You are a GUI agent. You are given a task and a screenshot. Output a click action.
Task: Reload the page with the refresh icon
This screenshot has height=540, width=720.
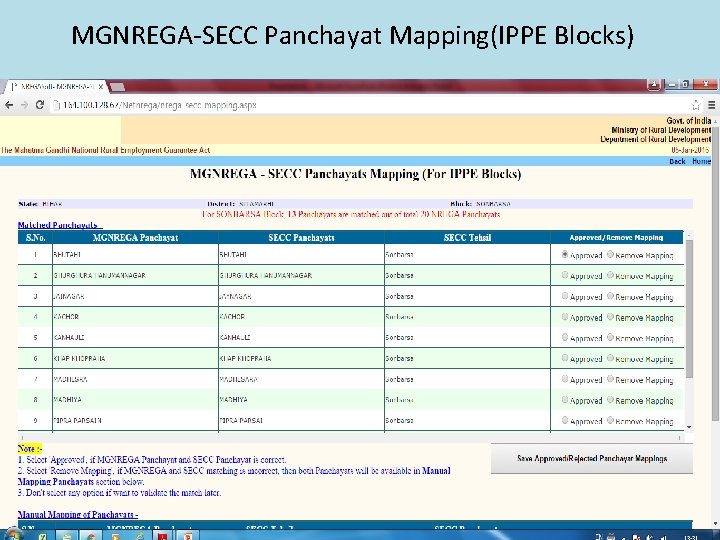click(40, 105)
